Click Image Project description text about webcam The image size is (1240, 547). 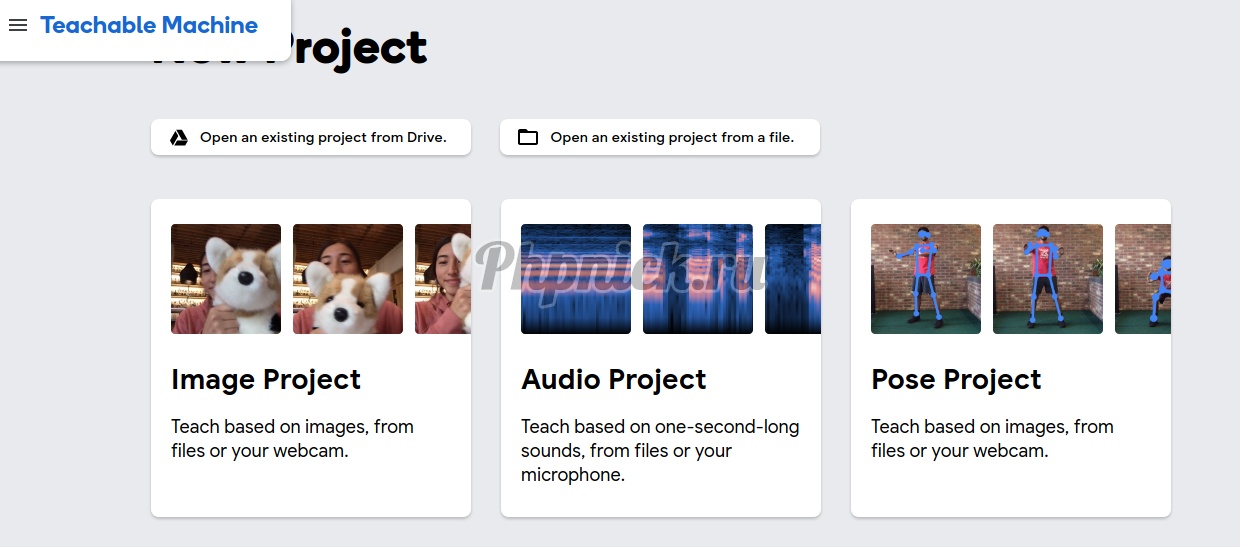click(292, 439)
